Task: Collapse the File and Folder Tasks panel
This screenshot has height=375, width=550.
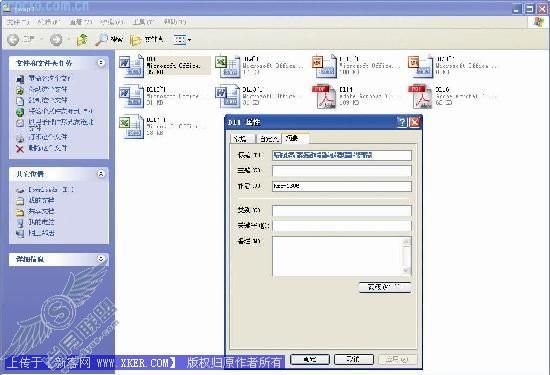Action: point(101,63)
